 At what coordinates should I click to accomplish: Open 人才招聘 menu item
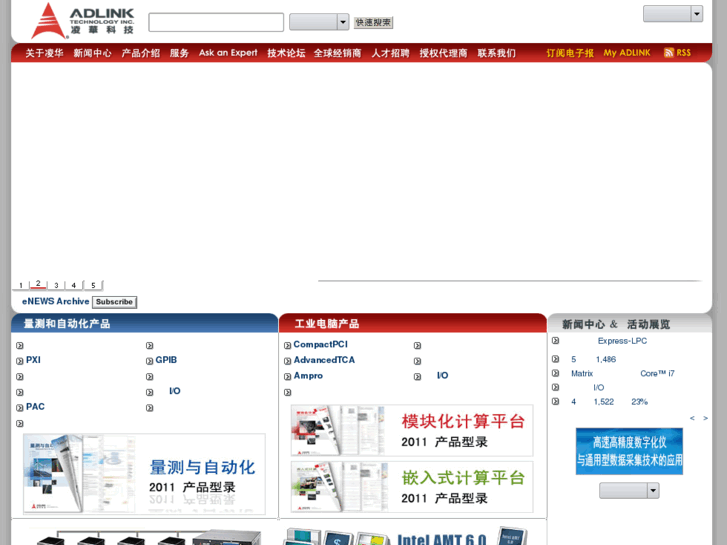coord(390,53)
